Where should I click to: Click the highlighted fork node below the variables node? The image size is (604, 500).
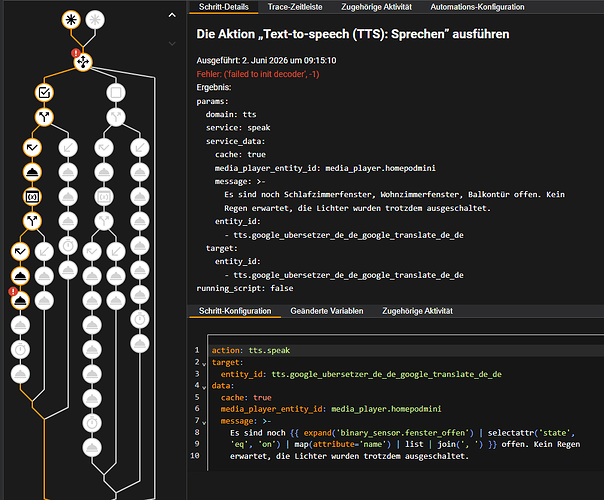pyautogui.click(x=32, y=221)
